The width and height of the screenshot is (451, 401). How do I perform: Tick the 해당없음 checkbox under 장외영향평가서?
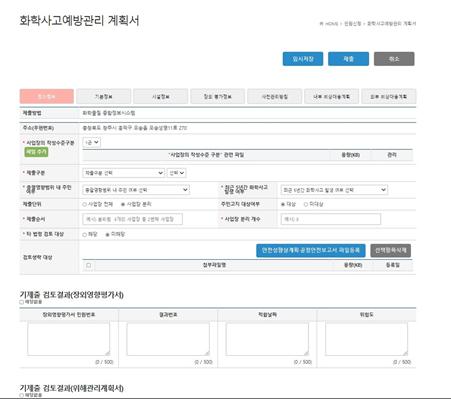(x=22, y=302)
